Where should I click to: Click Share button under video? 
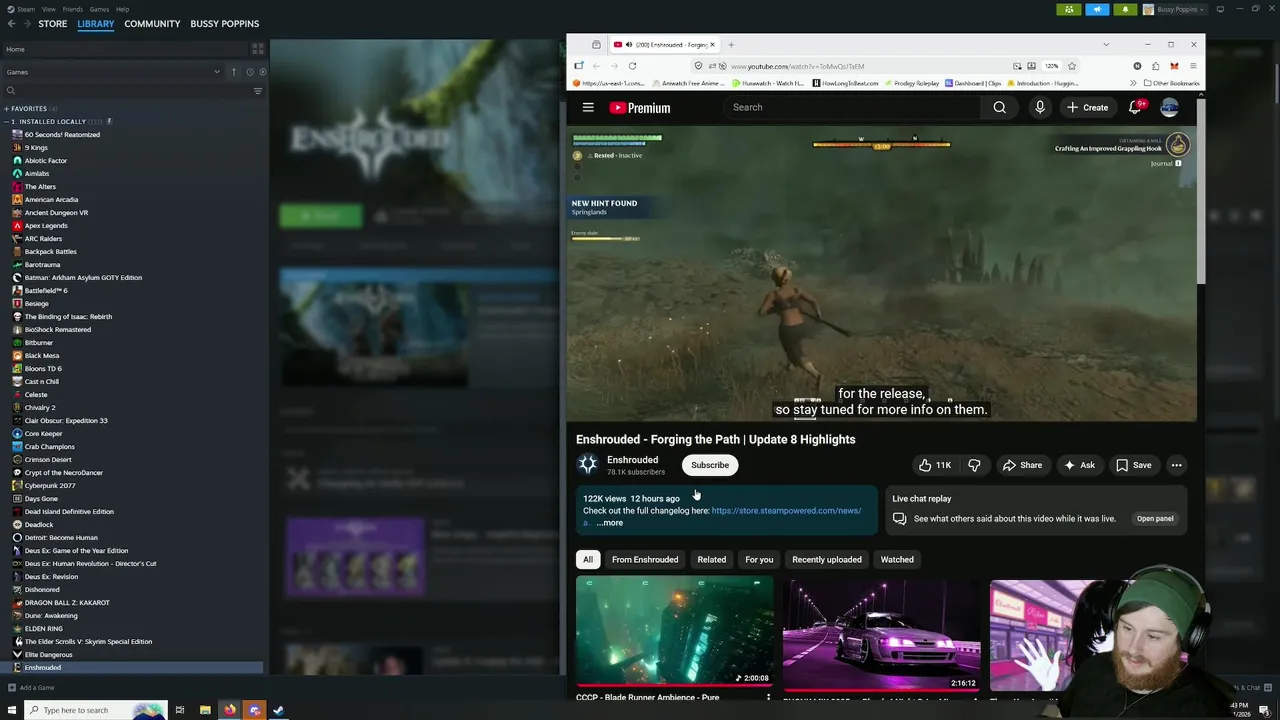click(1022, 465)
